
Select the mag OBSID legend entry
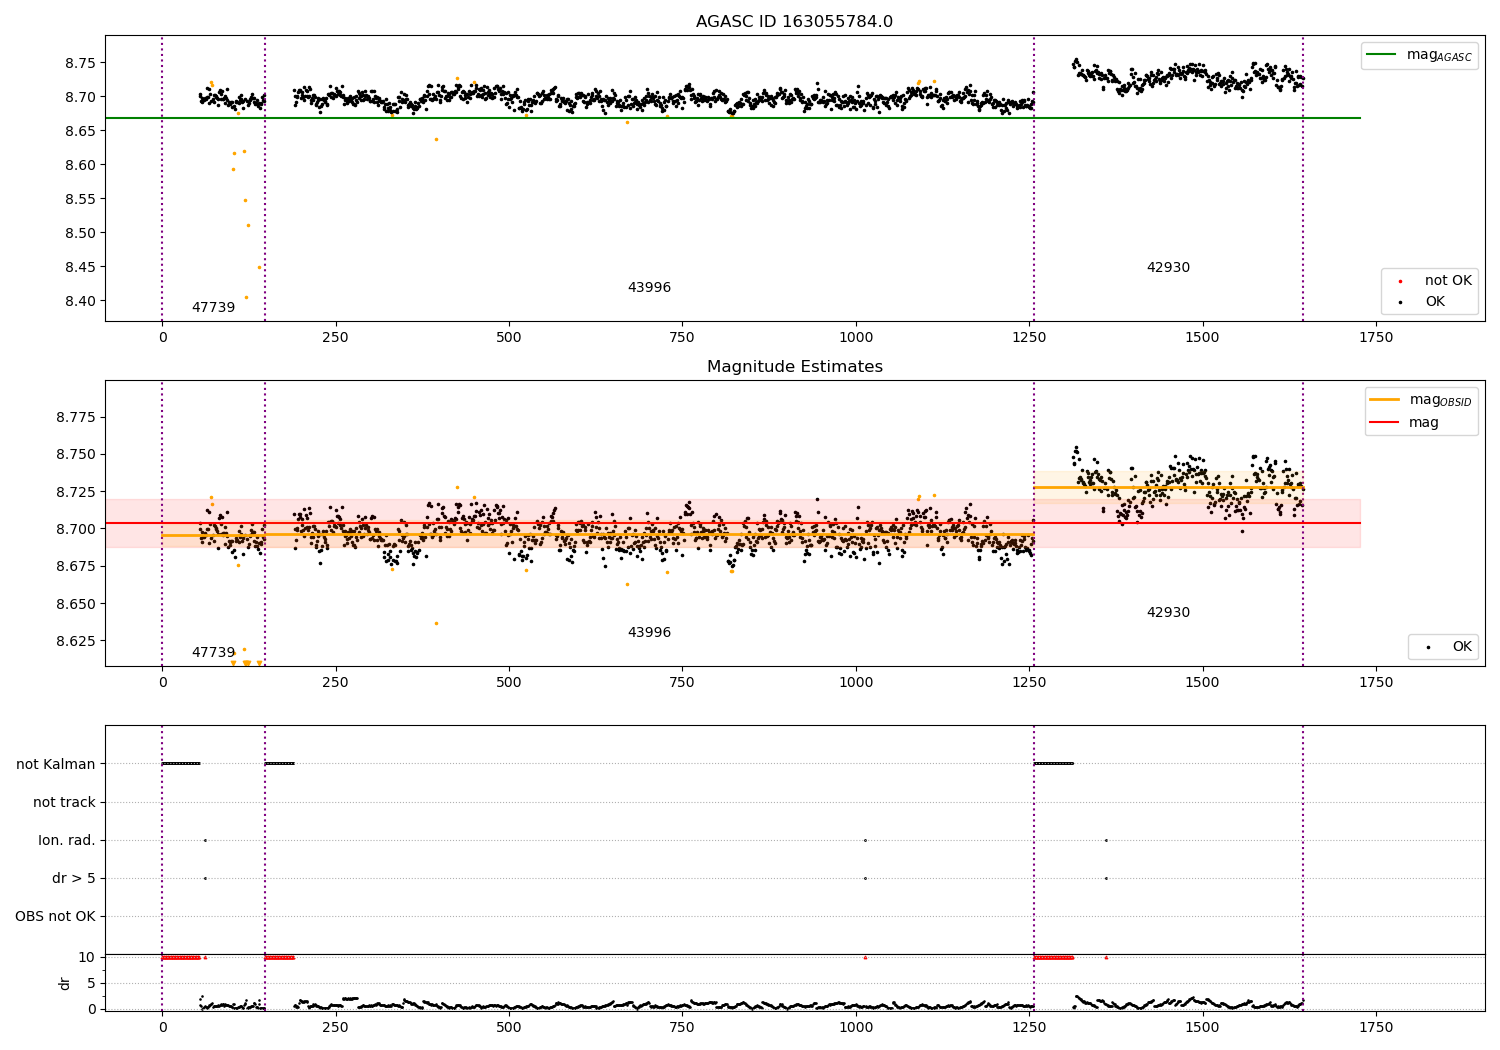(x=1421, y=400)
